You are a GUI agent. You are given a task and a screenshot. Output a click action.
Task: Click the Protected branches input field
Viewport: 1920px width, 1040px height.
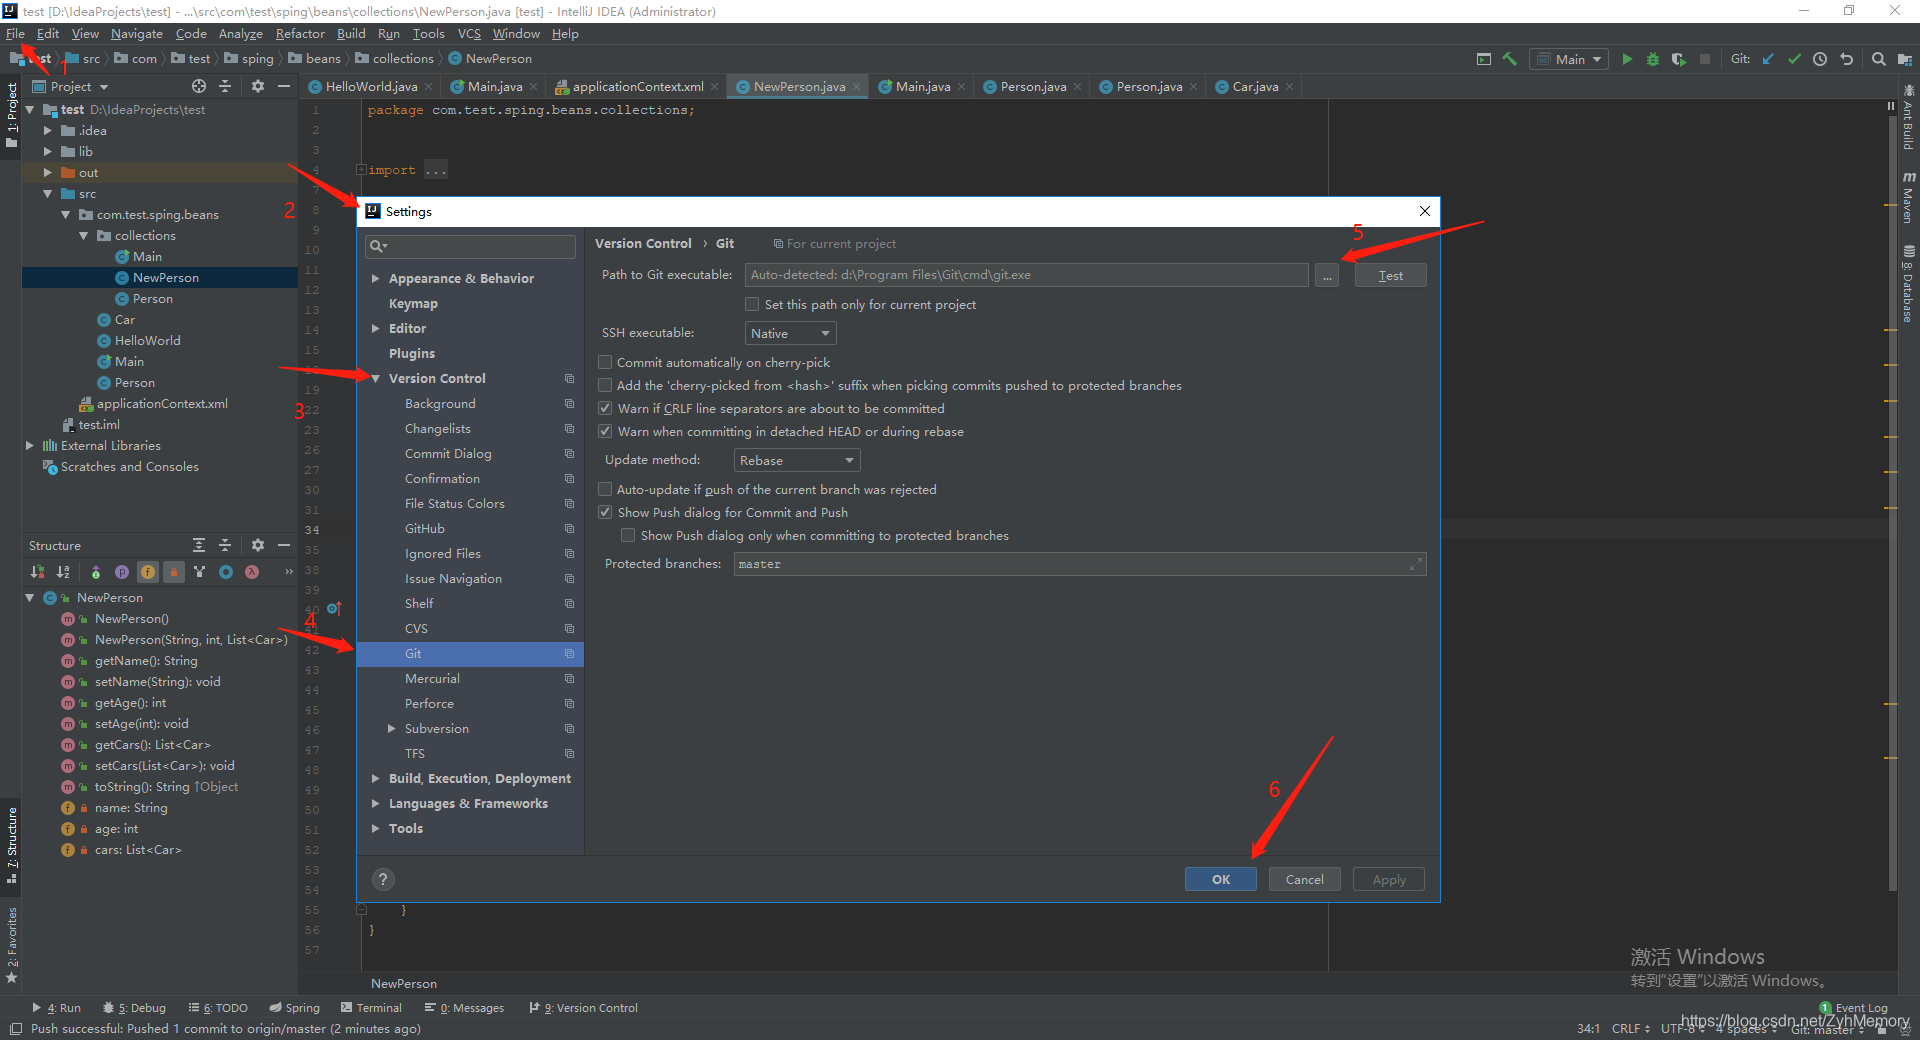point(1080,565)
